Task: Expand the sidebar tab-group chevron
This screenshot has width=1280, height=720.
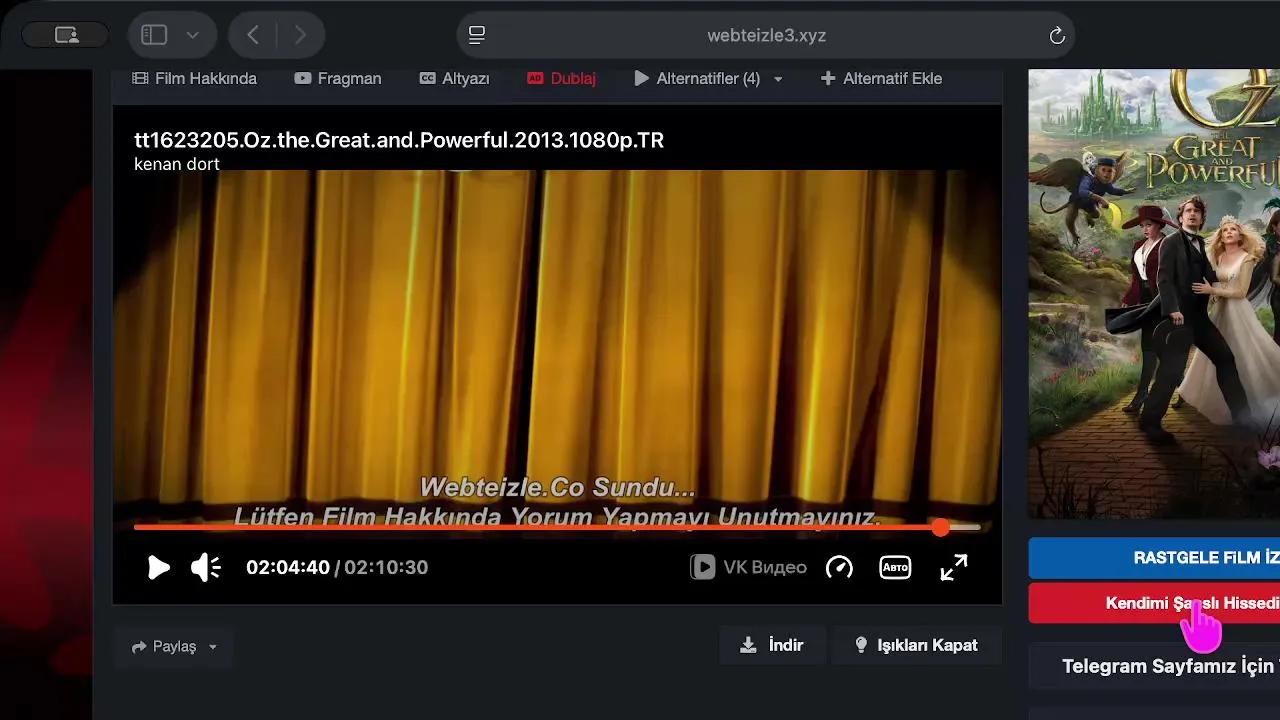Action: (193, 35)
